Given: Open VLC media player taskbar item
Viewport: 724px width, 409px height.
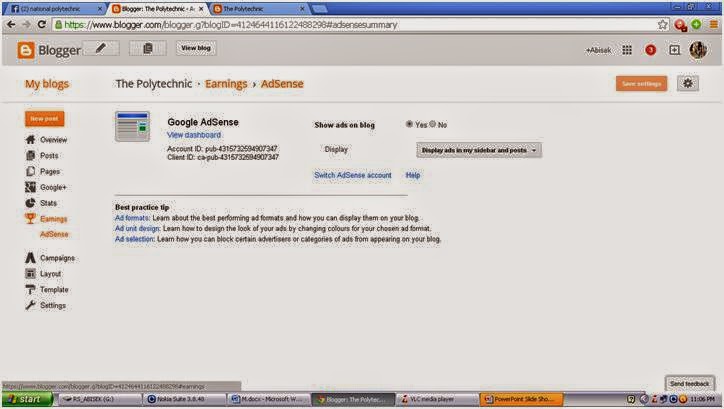Looking at the screenshot, I should coord(436,399).
